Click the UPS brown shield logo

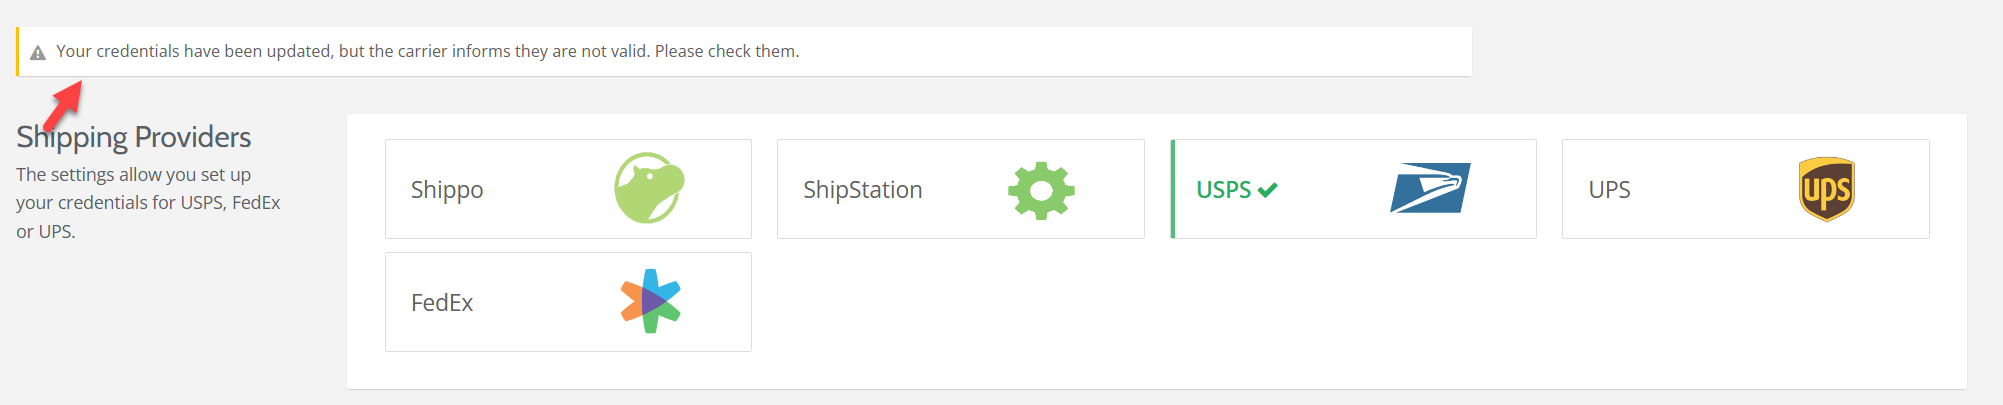[x=1826, y=189]
